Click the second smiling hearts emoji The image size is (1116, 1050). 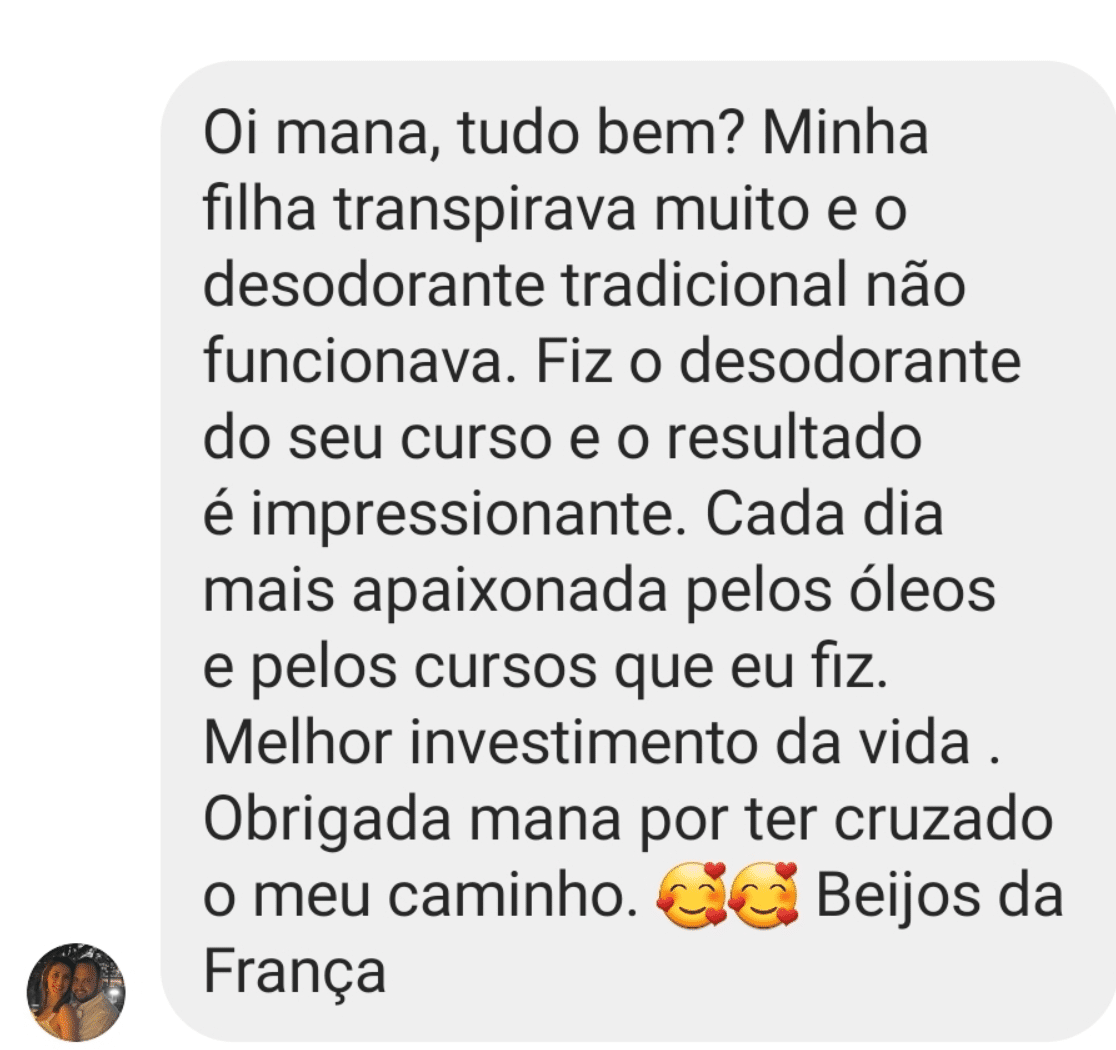click(763, 894)
